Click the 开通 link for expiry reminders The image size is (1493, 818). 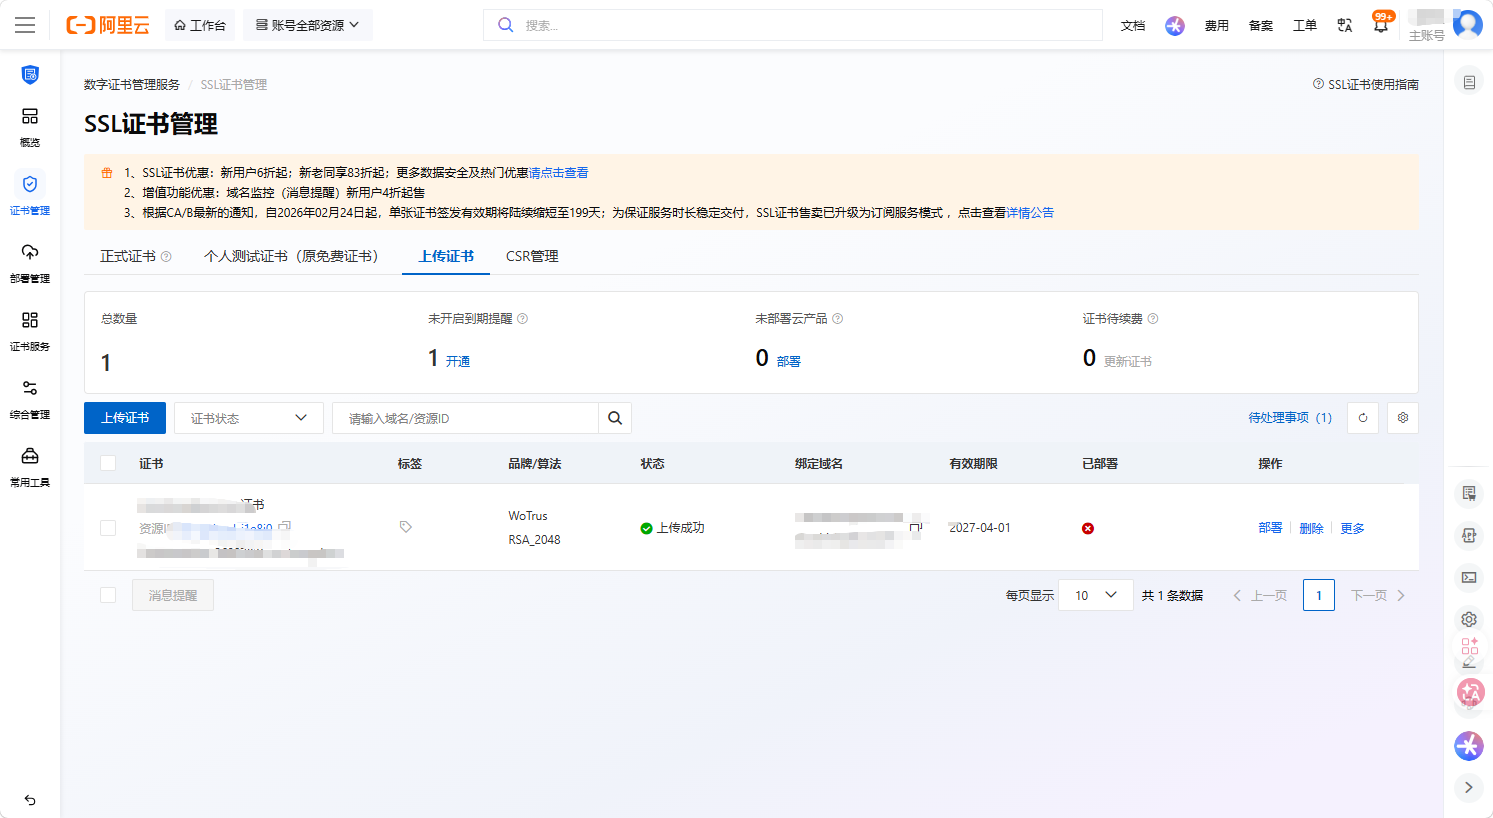click(x=458, y=362)
